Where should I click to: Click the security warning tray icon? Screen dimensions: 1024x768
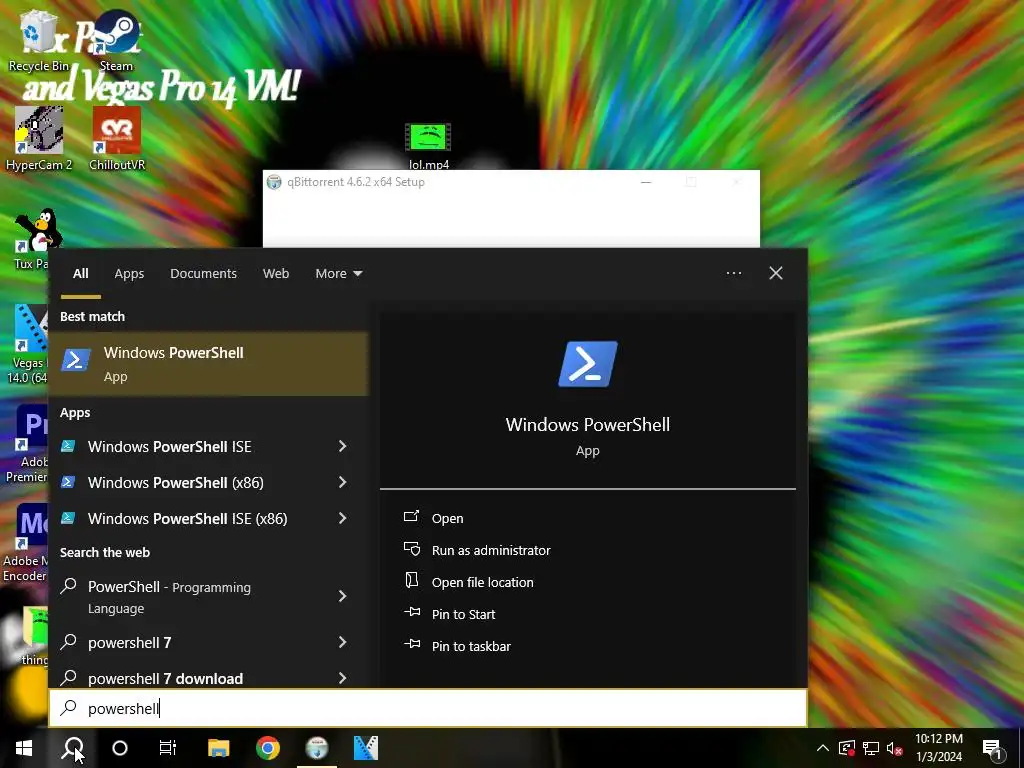847,748
